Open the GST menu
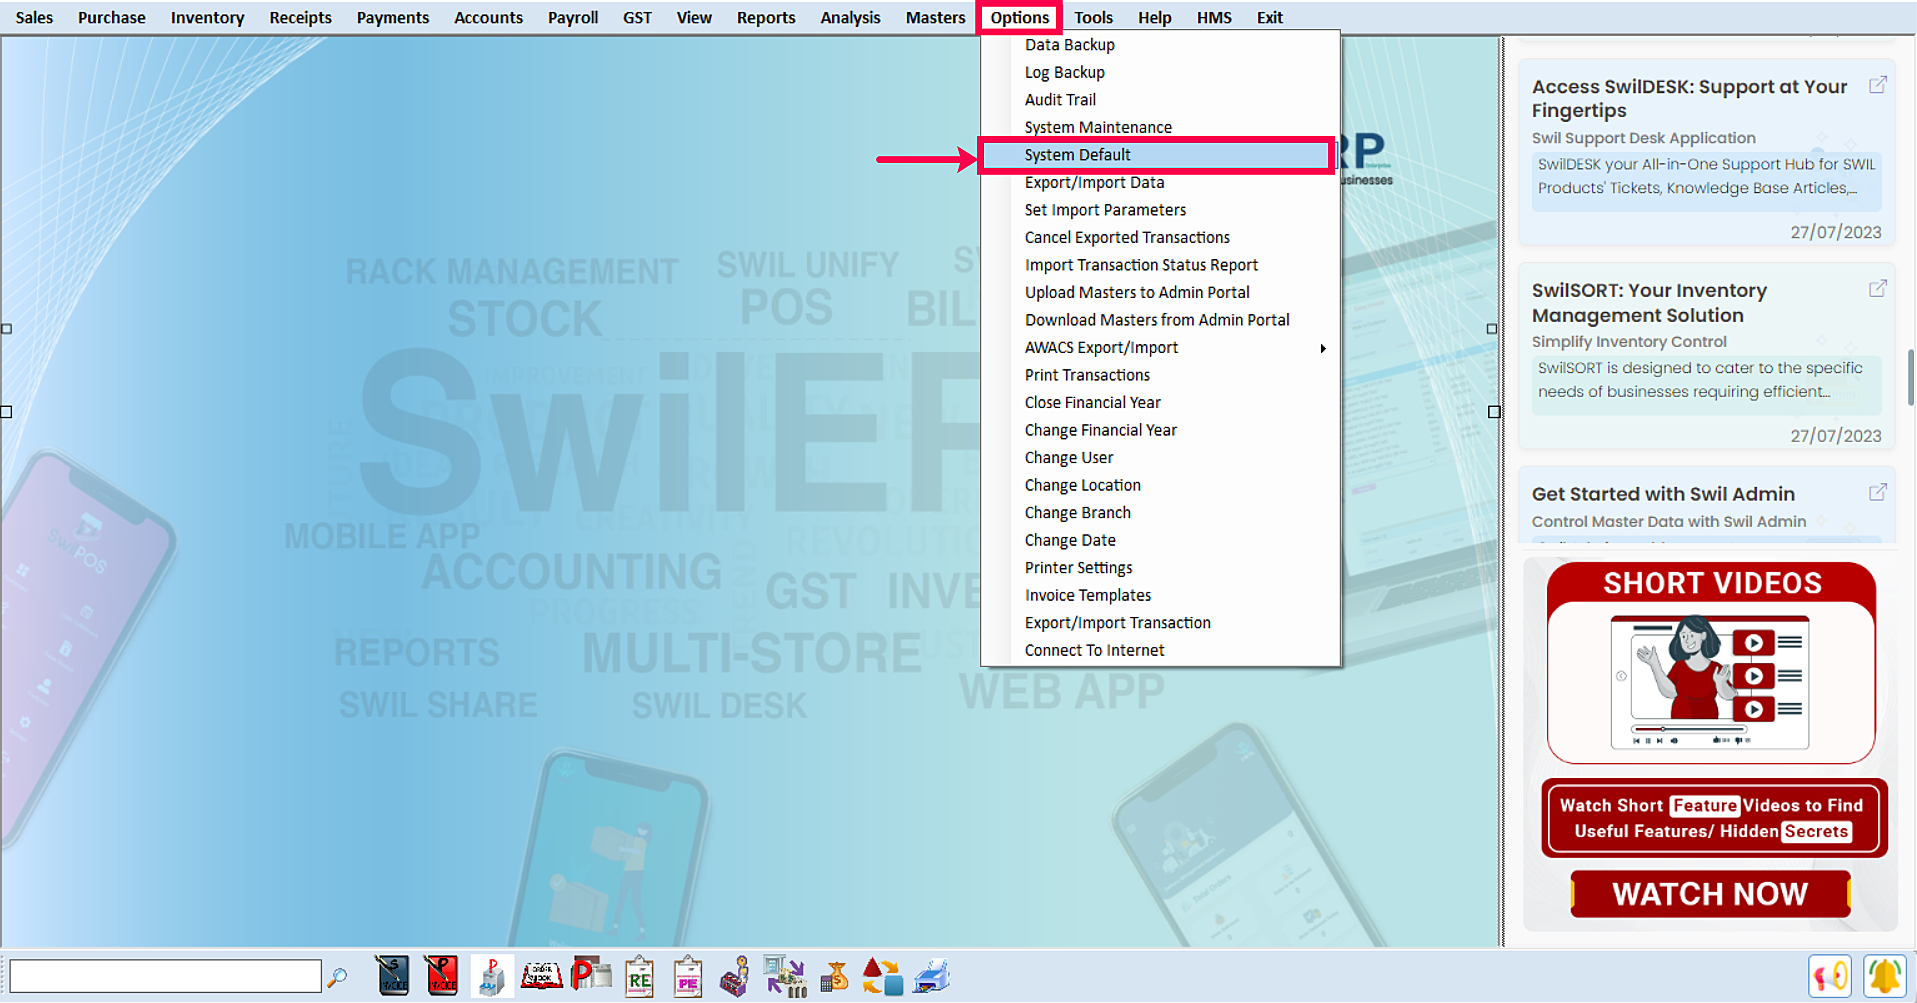 (637, 17)
